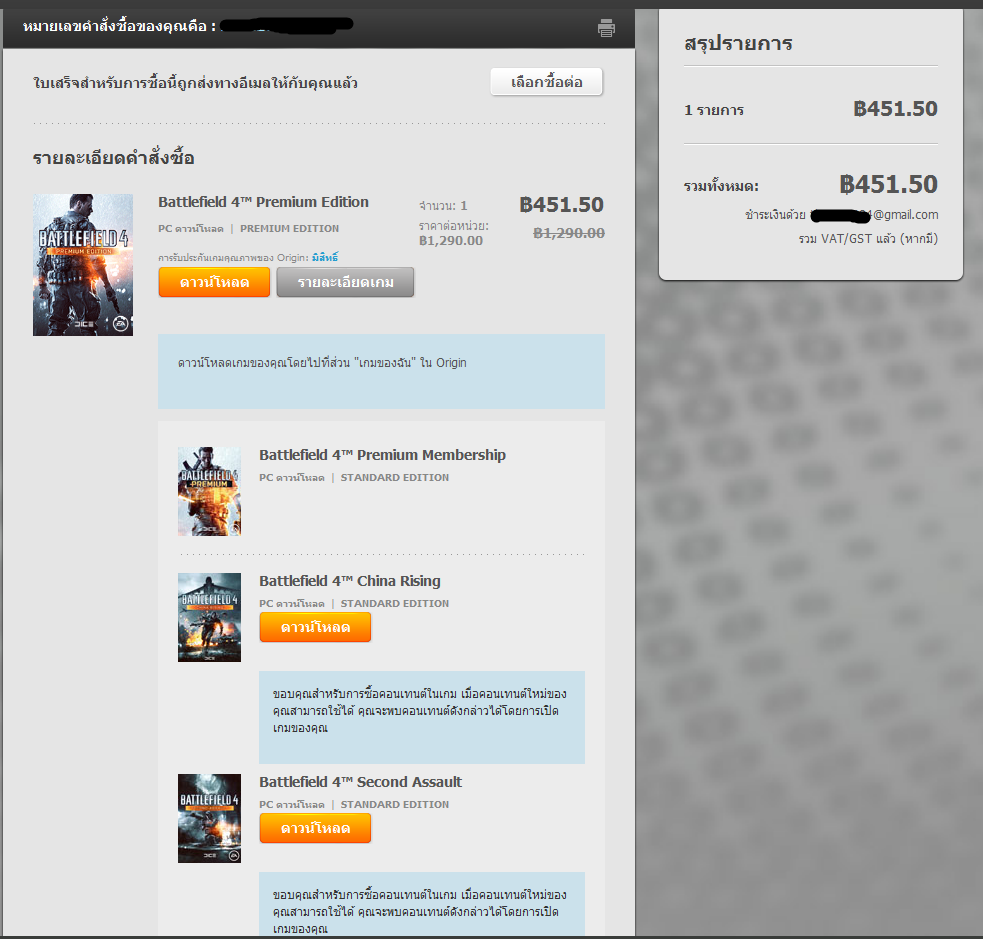Open Premium Membership cover thumbnail

click(209, 491)
